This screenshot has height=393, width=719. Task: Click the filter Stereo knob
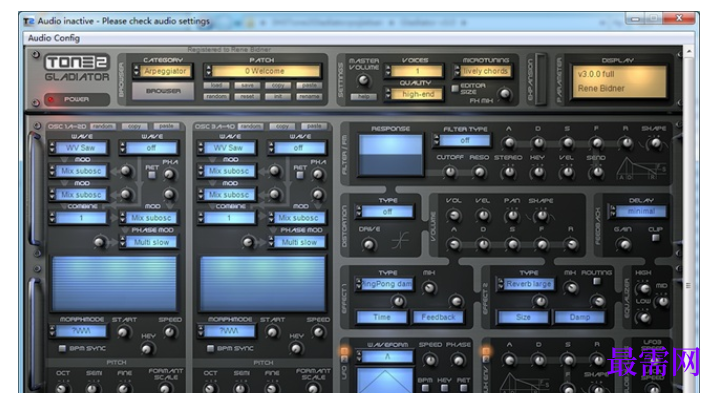[509, 172]
